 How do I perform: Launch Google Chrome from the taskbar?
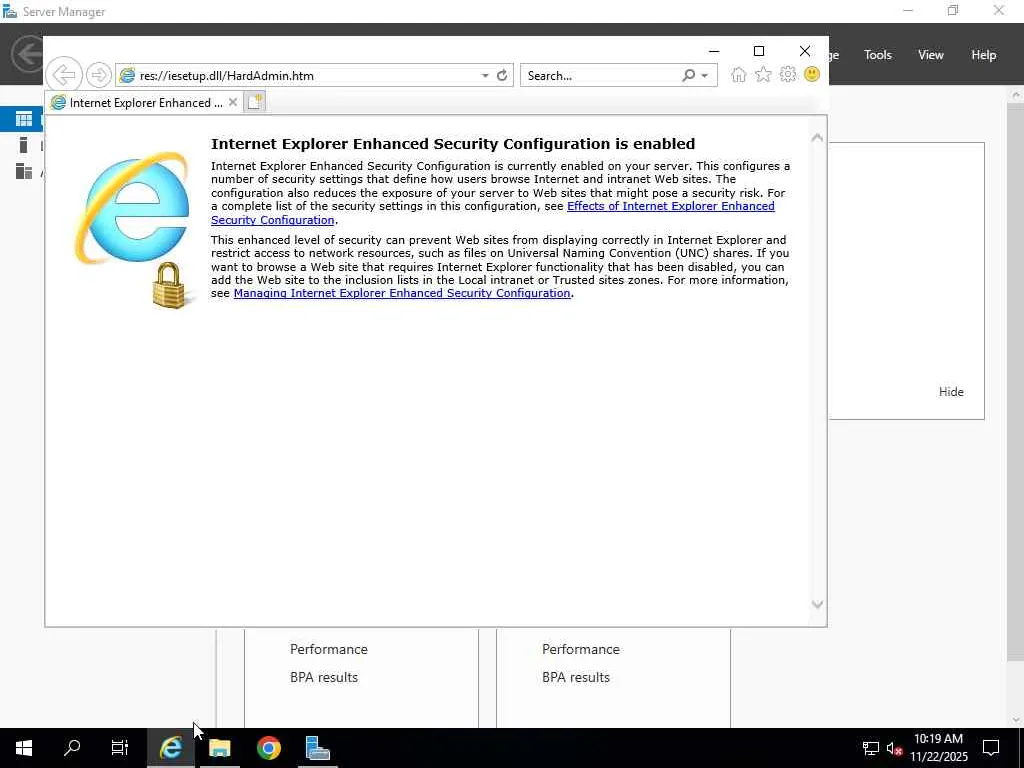(x=268, y=748)
